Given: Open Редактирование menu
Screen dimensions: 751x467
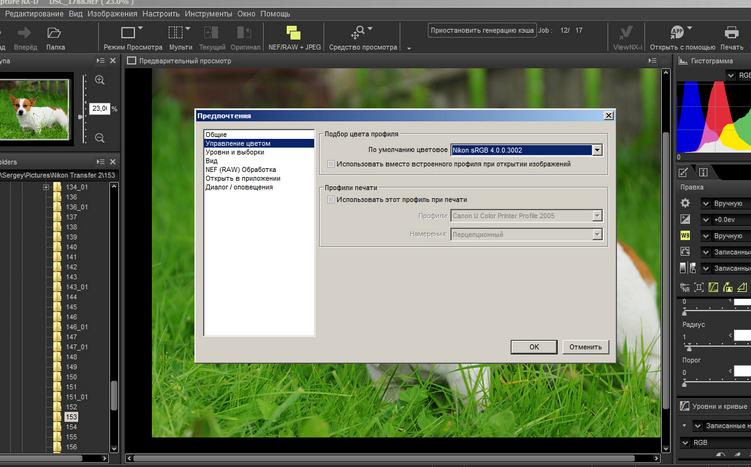Looking at the screenshot, I should 34,14.
